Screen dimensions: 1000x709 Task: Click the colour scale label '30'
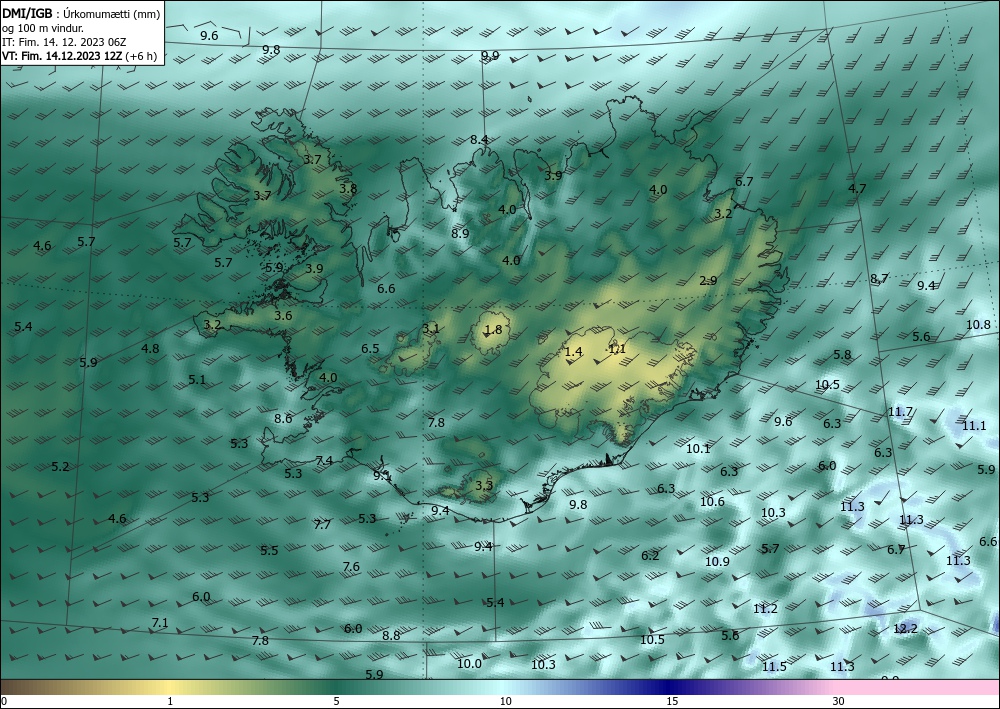coord(839,701)
